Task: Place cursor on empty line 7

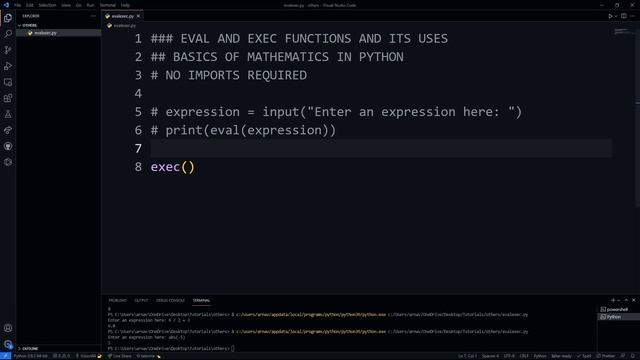Action: 381,148
